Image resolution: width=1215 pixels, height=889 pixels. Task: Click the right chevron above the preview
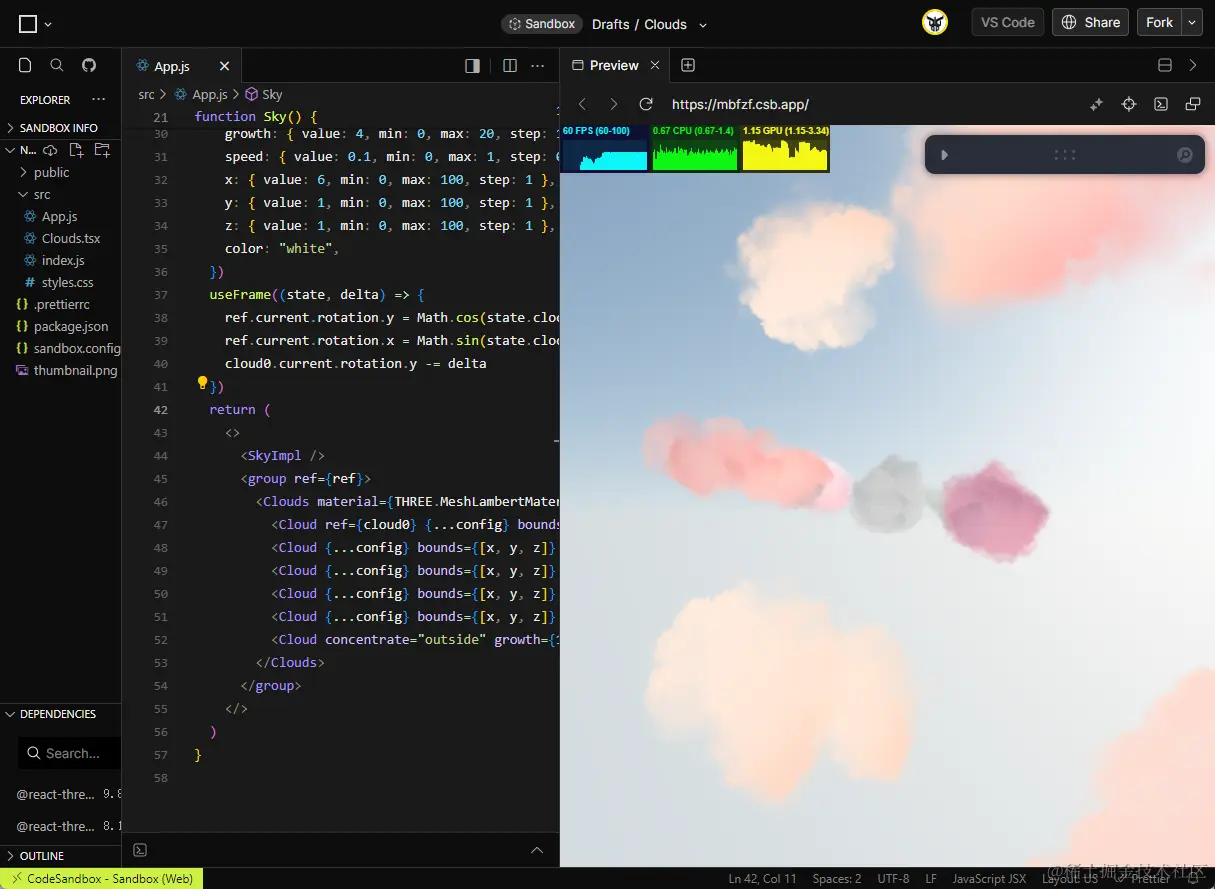(x=1193, y=65)
